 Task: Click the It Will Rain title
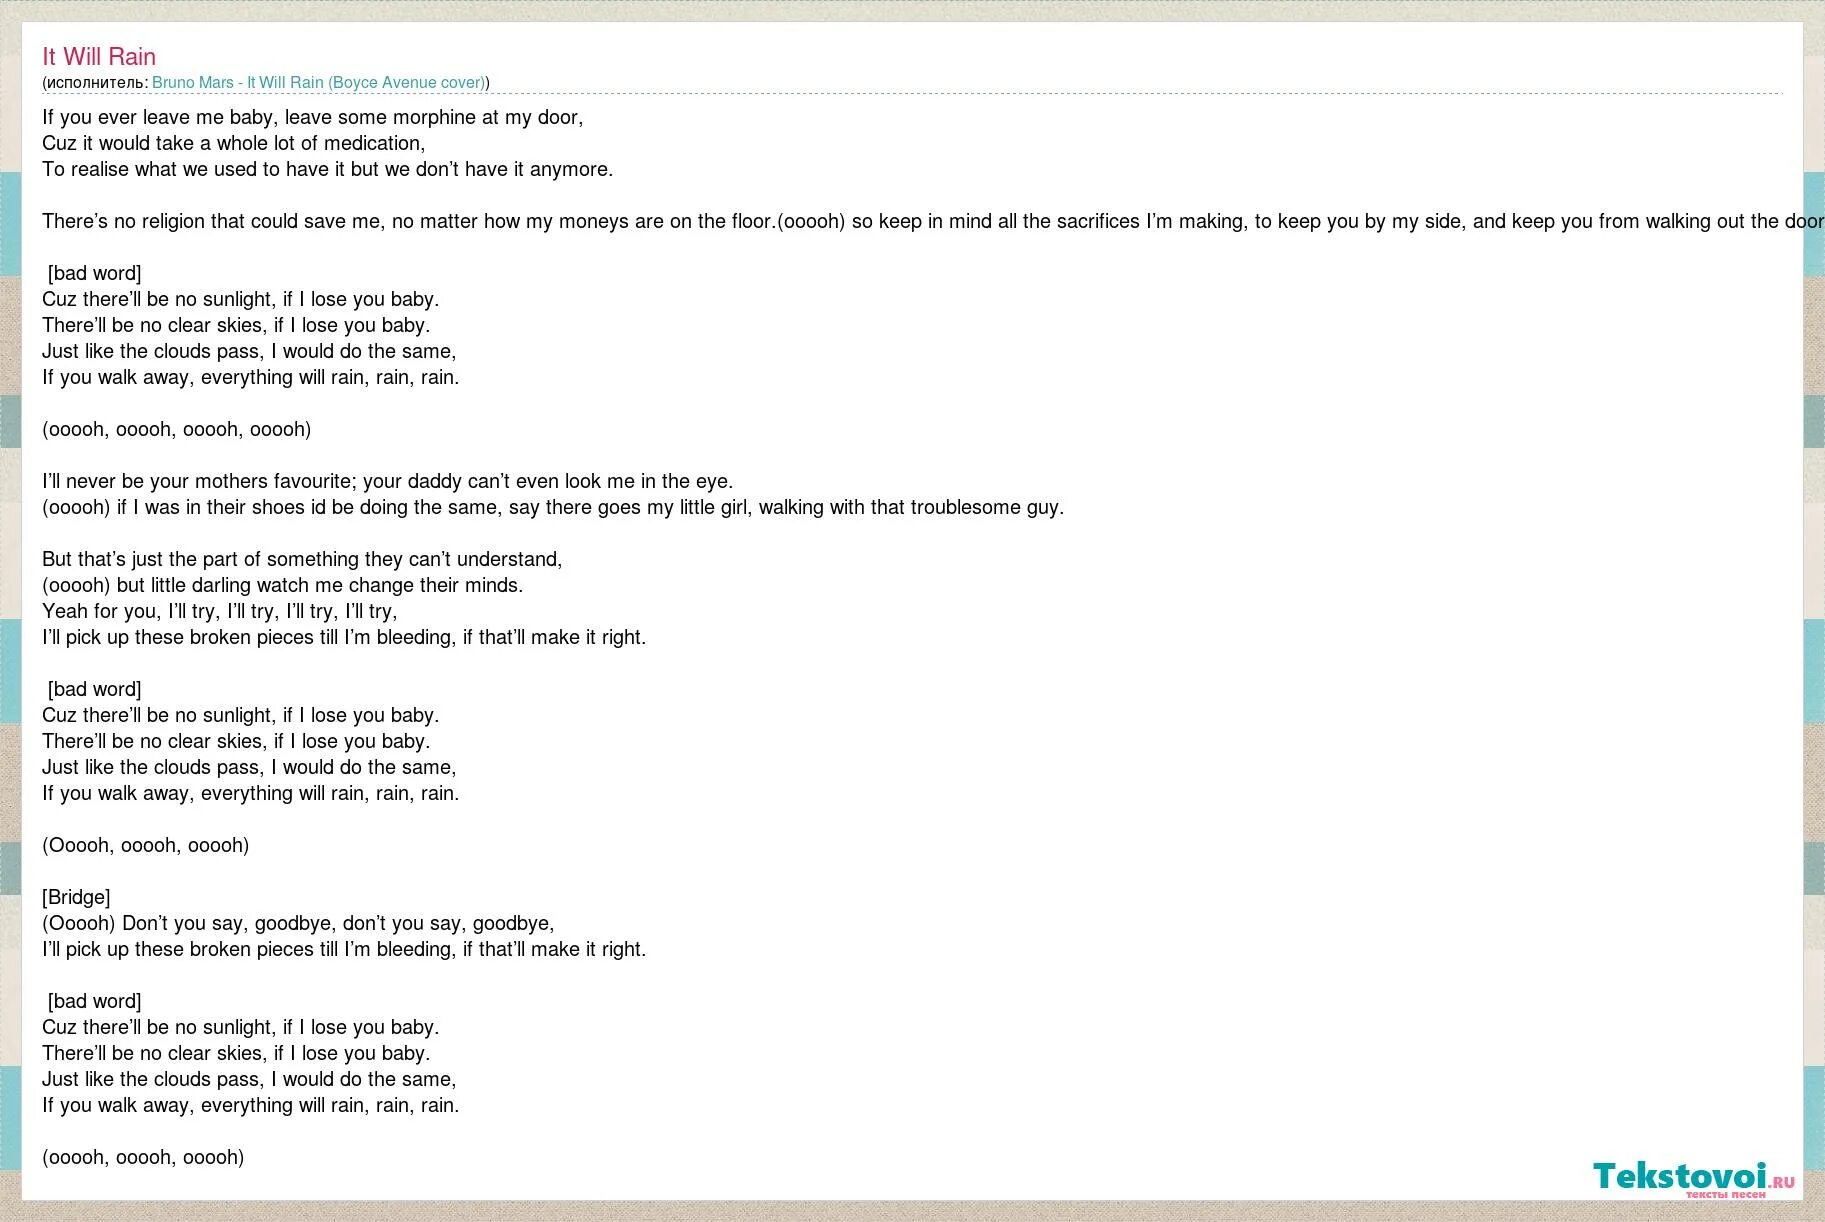click(99, 57)
